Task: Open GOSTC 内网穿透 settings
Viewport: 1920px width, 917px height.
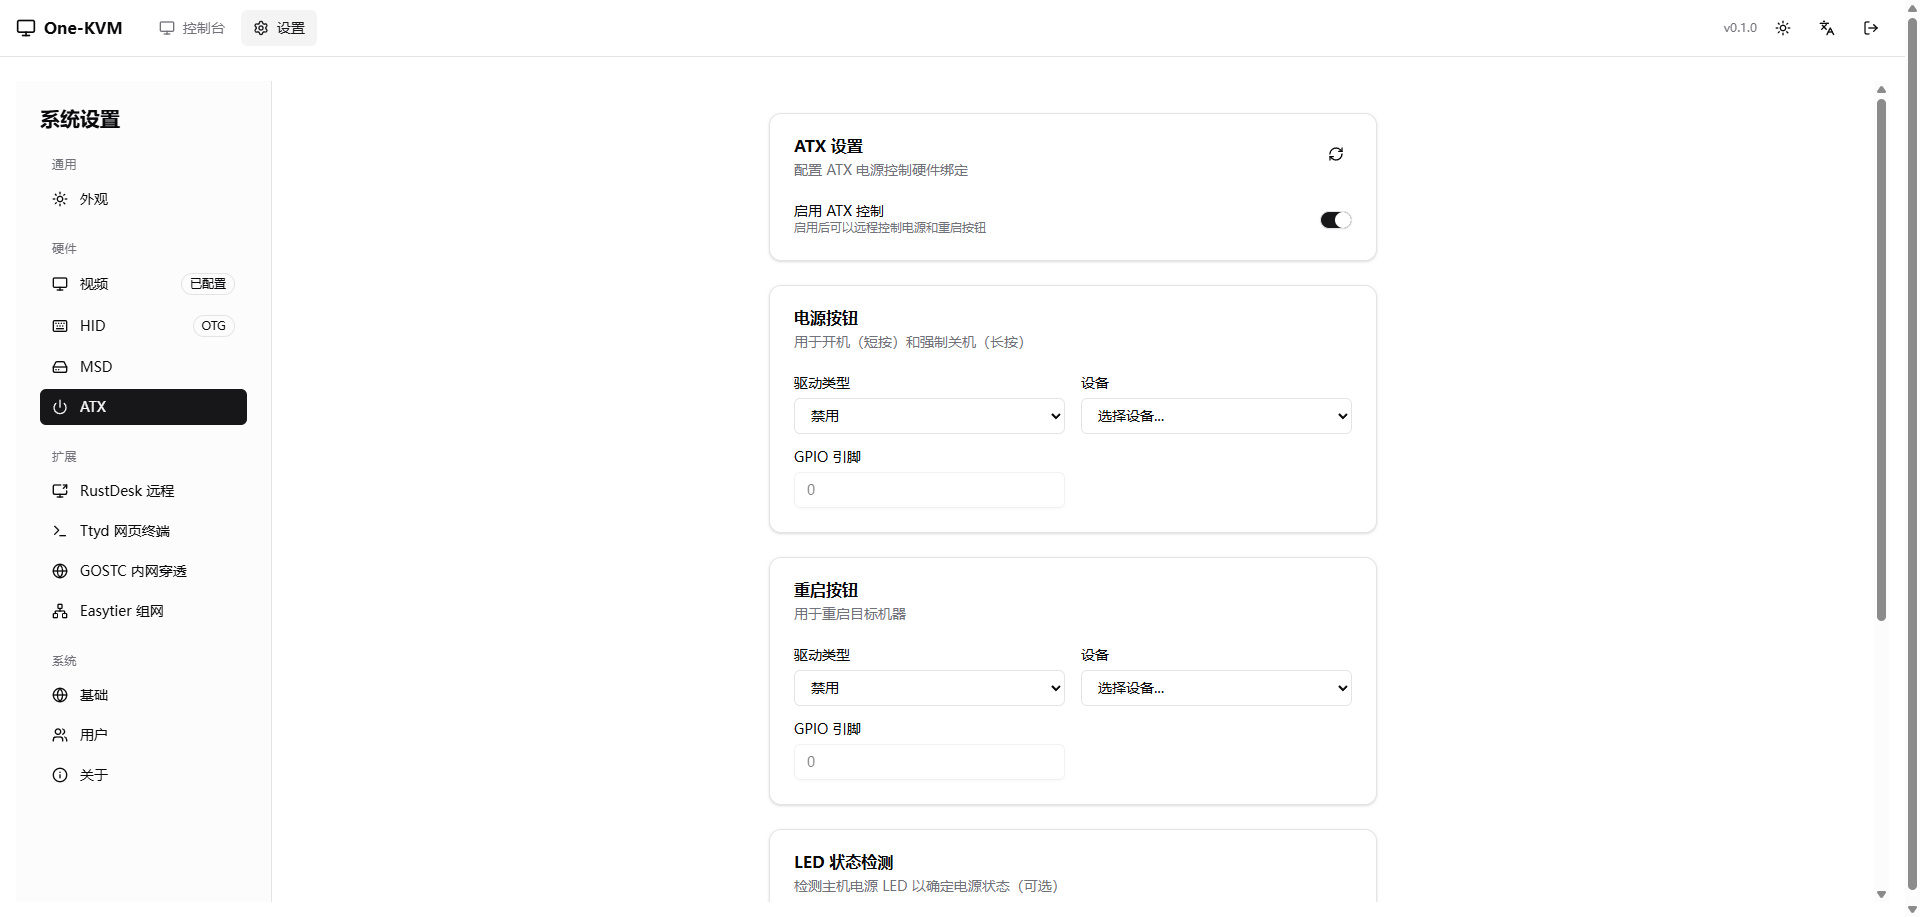Action: click(133, 571)
